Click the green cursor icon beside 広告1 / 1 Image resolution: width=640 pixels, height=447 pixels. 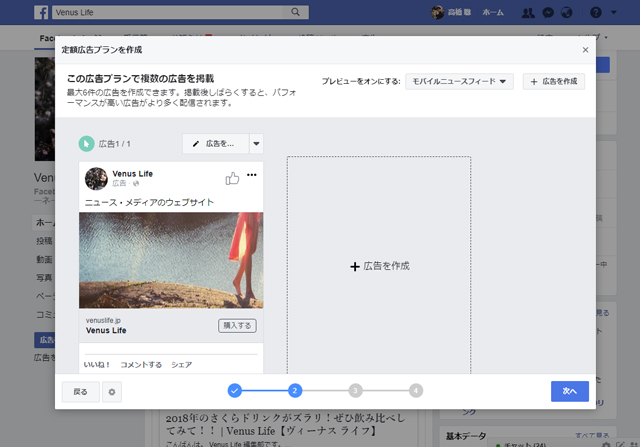[x=86, y=144]
